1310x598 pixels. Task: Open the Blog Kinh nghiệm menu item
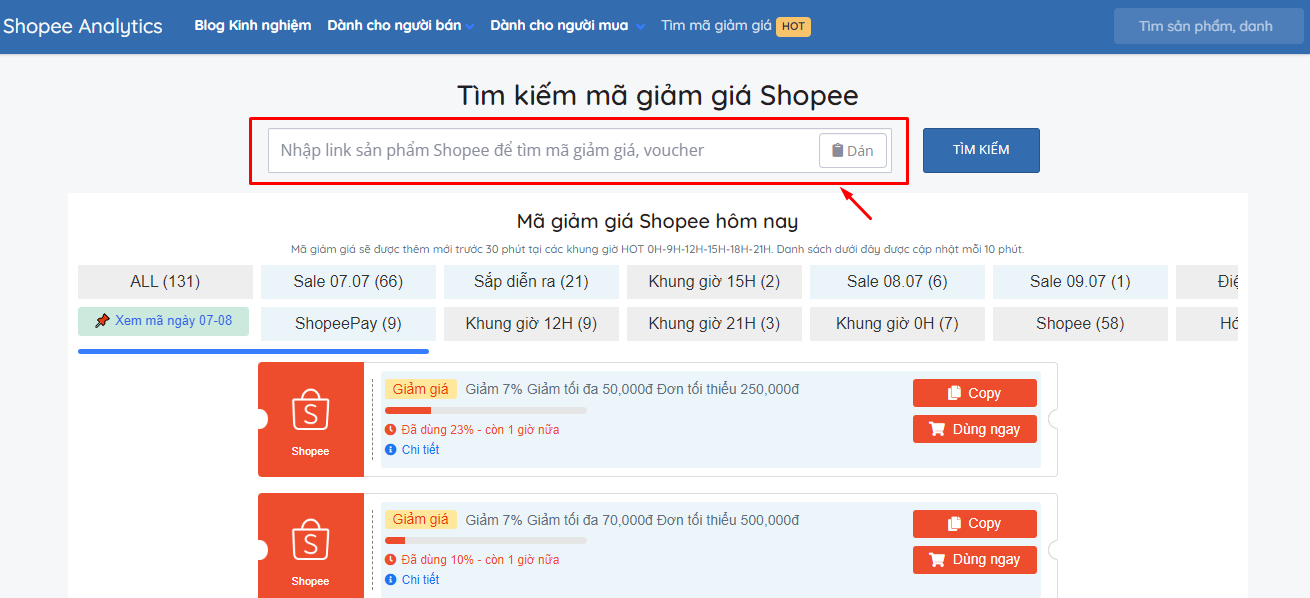coord(253,26)
